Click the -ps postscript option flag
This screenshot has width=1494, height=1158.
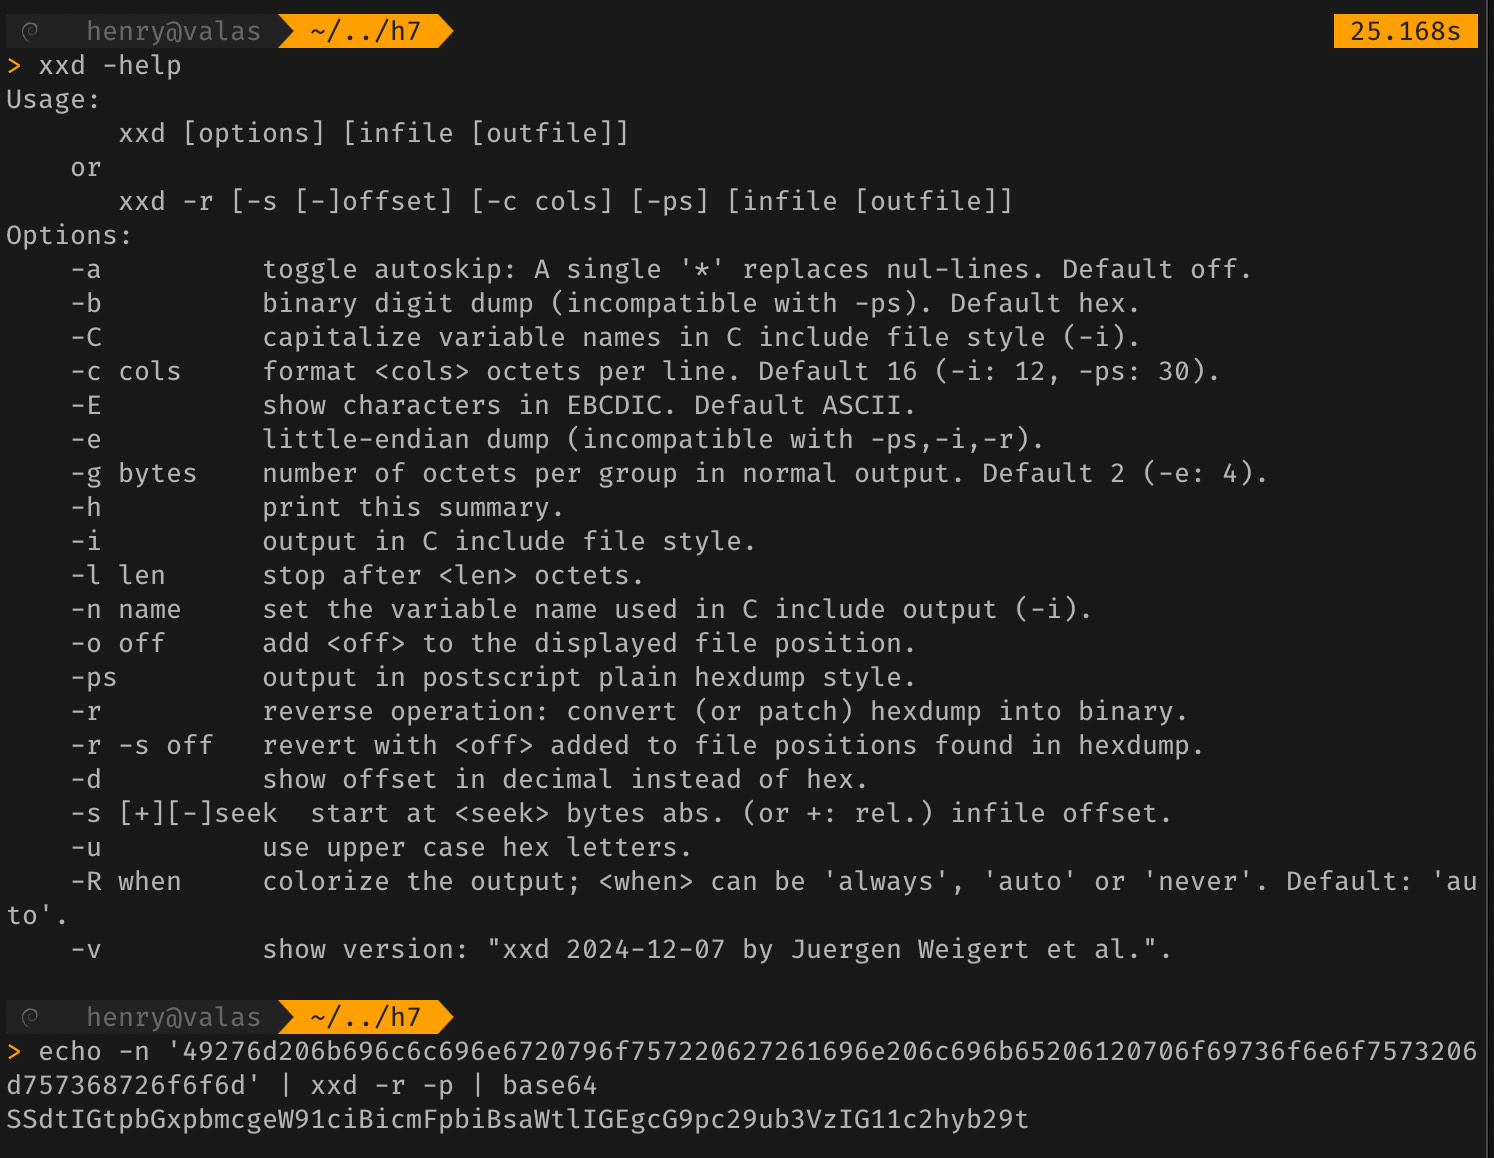point(94,678)
